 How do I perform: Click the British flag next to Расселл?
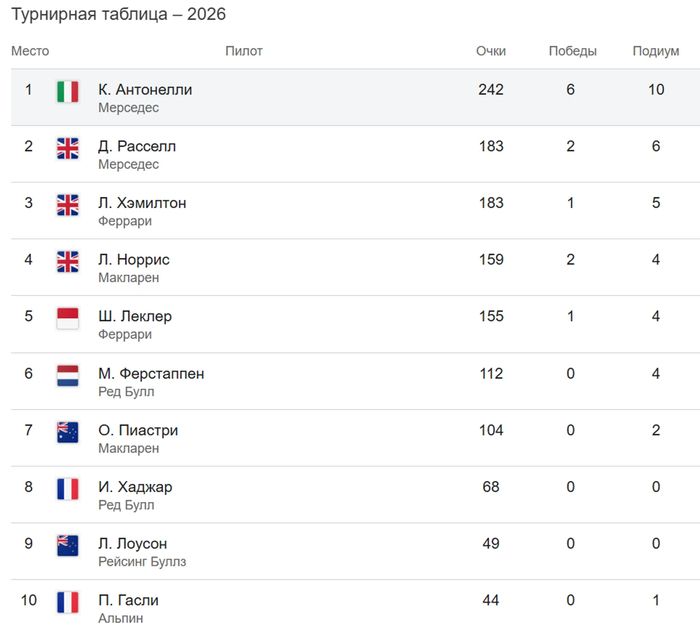(68, 148)
